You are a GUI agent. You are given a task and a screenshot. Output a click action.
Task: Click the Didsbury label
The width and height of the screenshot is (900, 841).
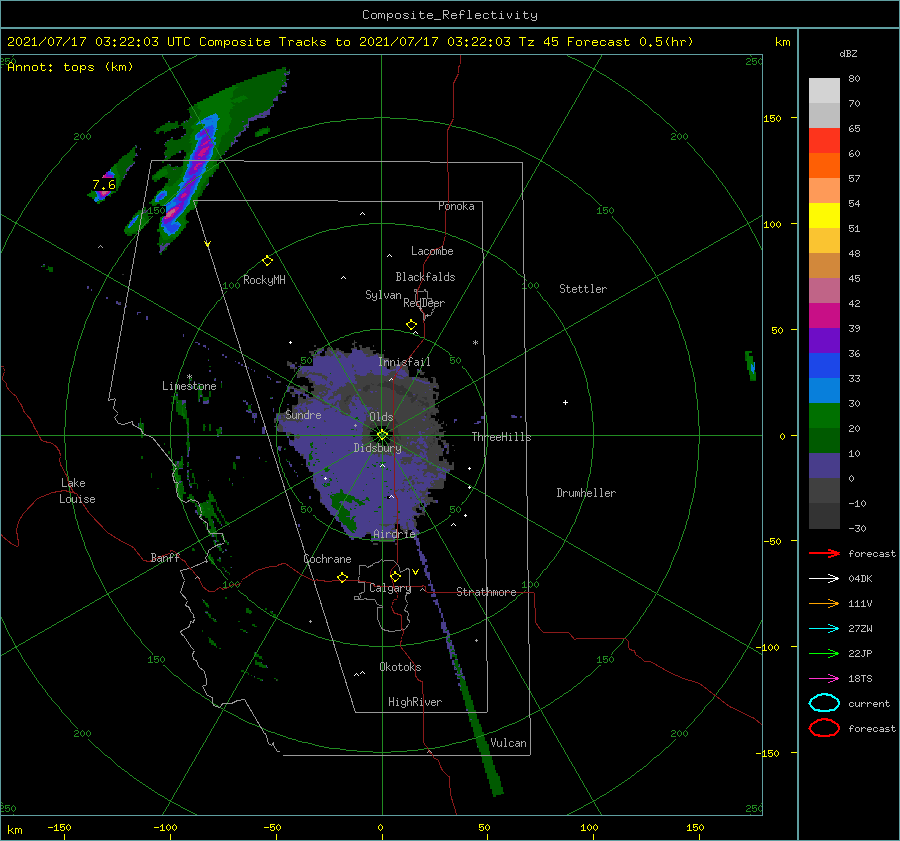[377, 448]
